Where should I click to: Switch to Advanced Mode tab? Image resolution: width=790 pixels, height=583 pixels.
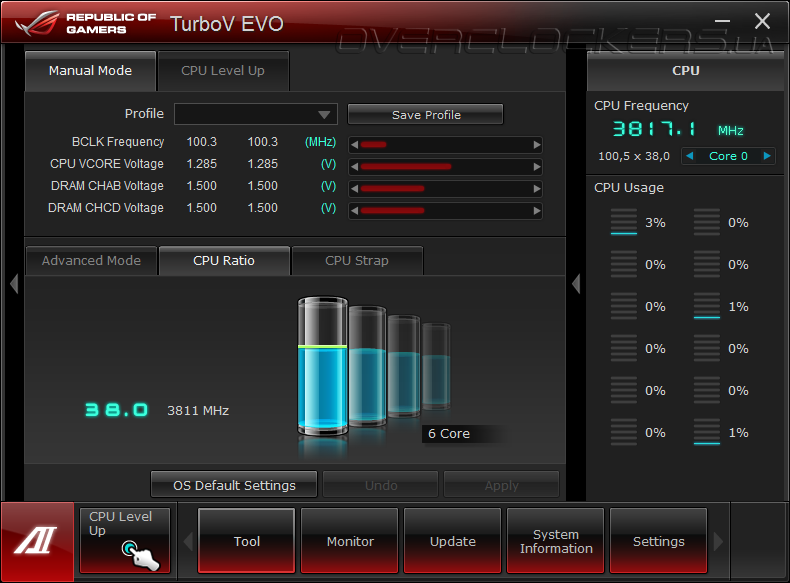[x=91, y=261]
